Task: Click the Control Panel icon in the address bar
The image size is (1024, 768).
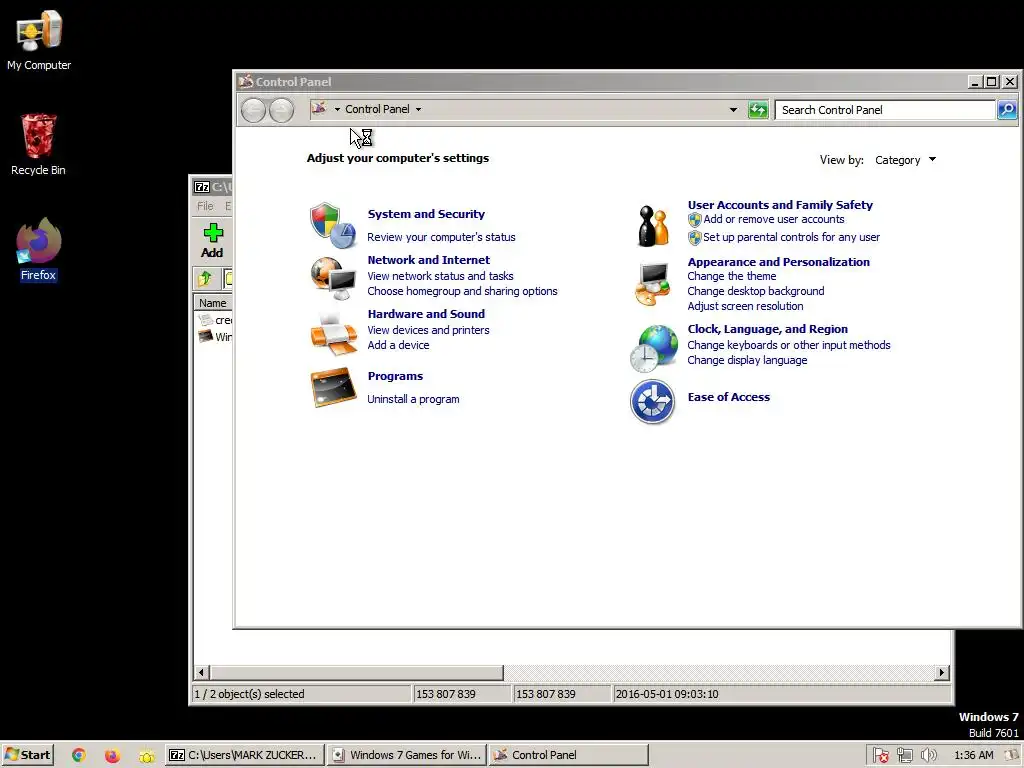Action: click(x=319, y=108)
